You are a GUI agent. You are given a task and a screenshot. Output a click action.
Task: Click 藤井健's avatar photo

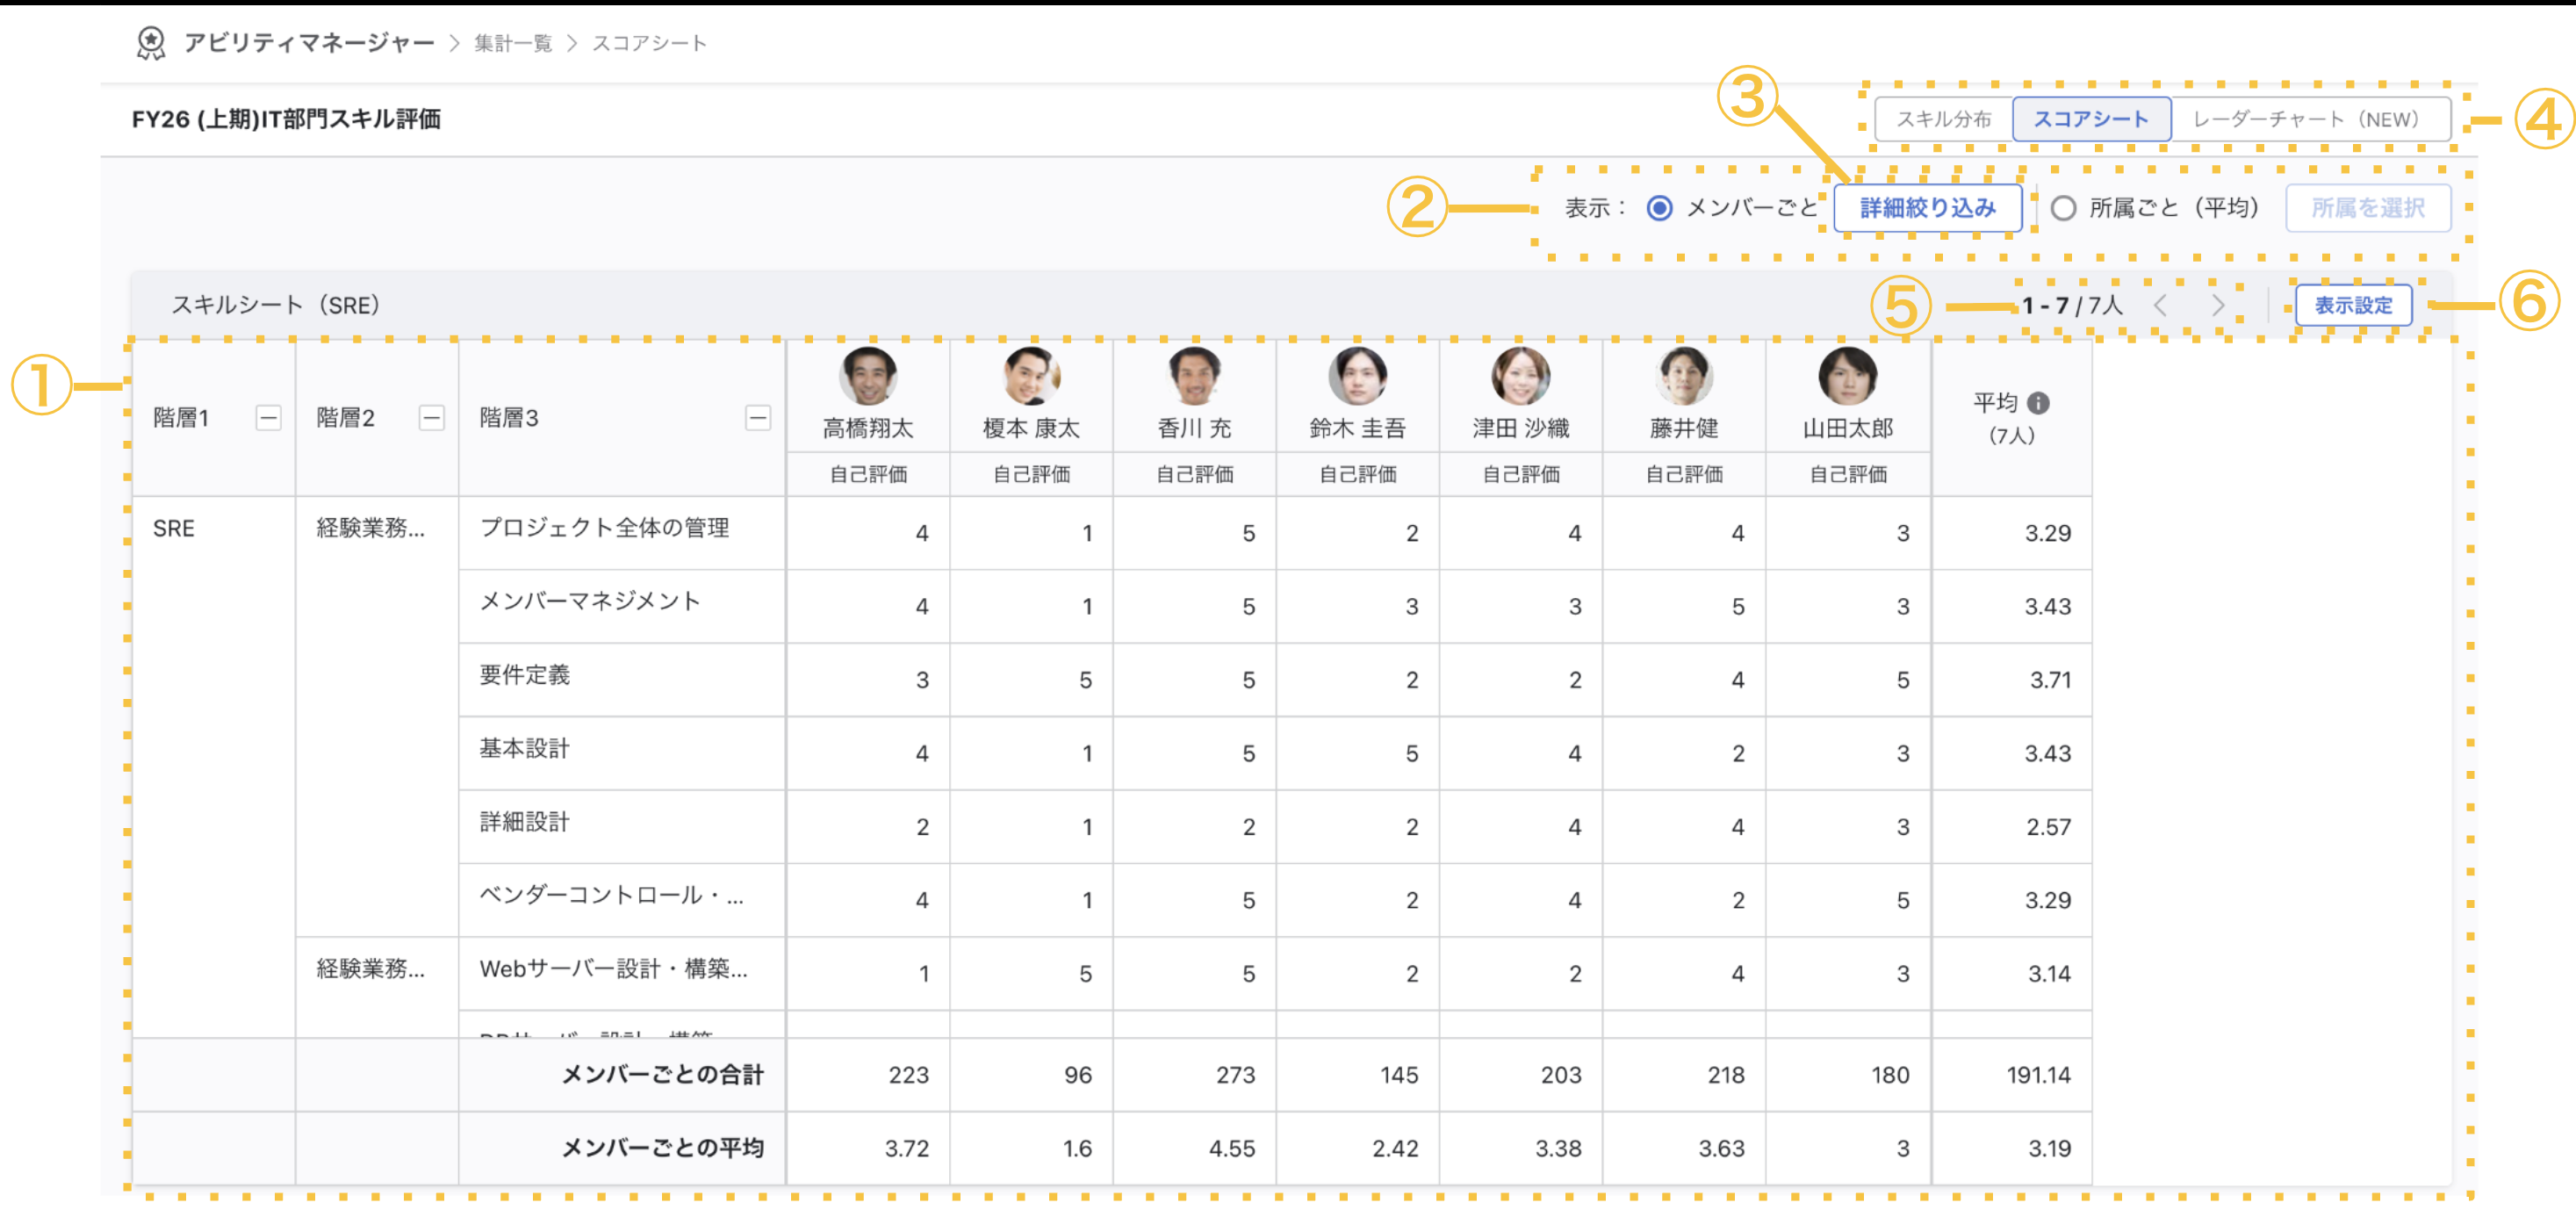[x=1684, y=376]
